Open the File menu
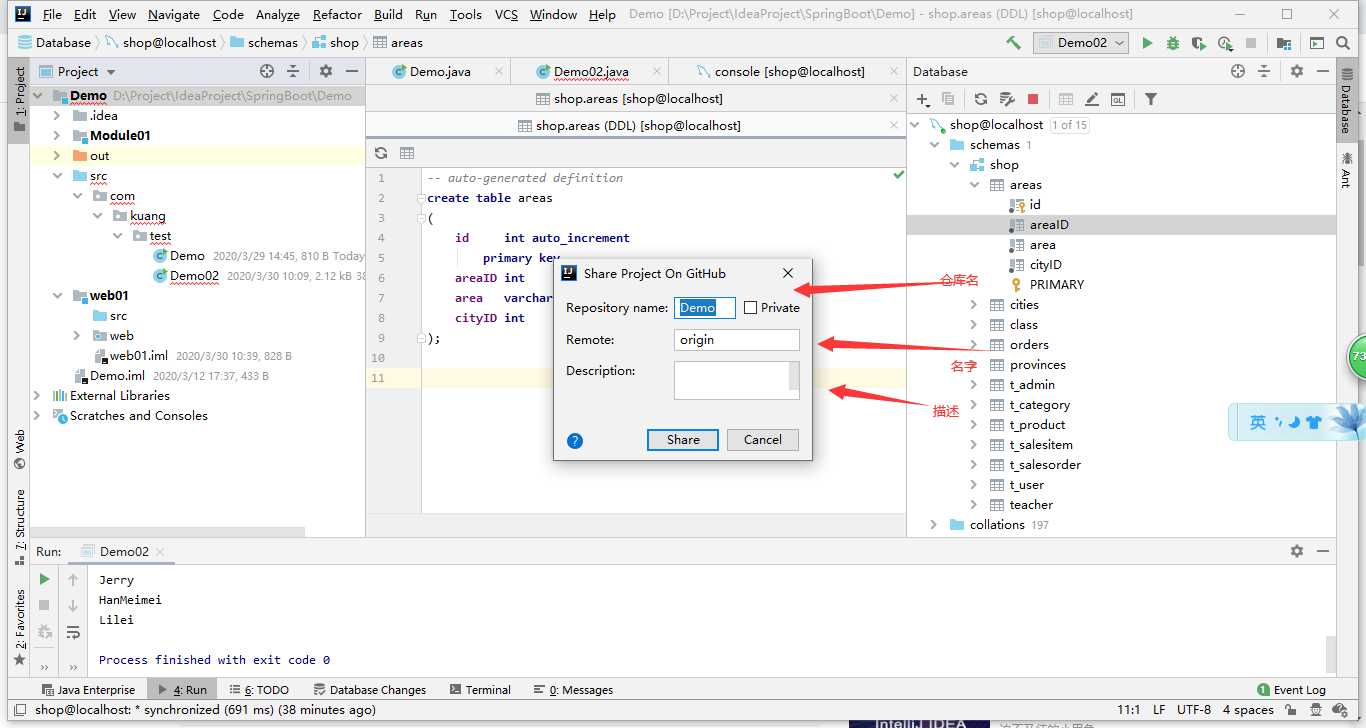Viewport: 1366px width, 728px height. pos(52,15)
